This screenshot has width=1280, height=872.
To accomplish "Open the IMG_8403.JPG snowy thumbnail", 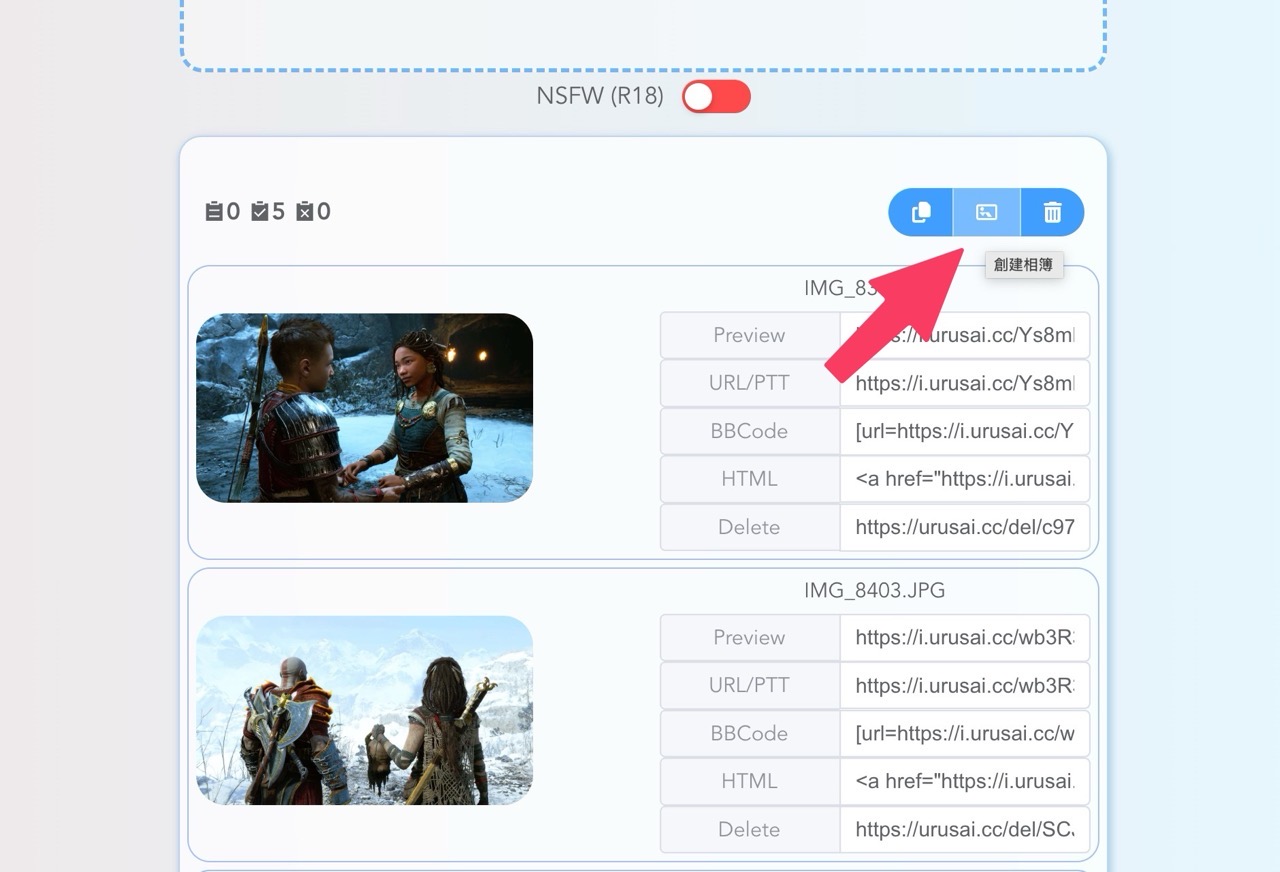I will (x=364, y=710).
